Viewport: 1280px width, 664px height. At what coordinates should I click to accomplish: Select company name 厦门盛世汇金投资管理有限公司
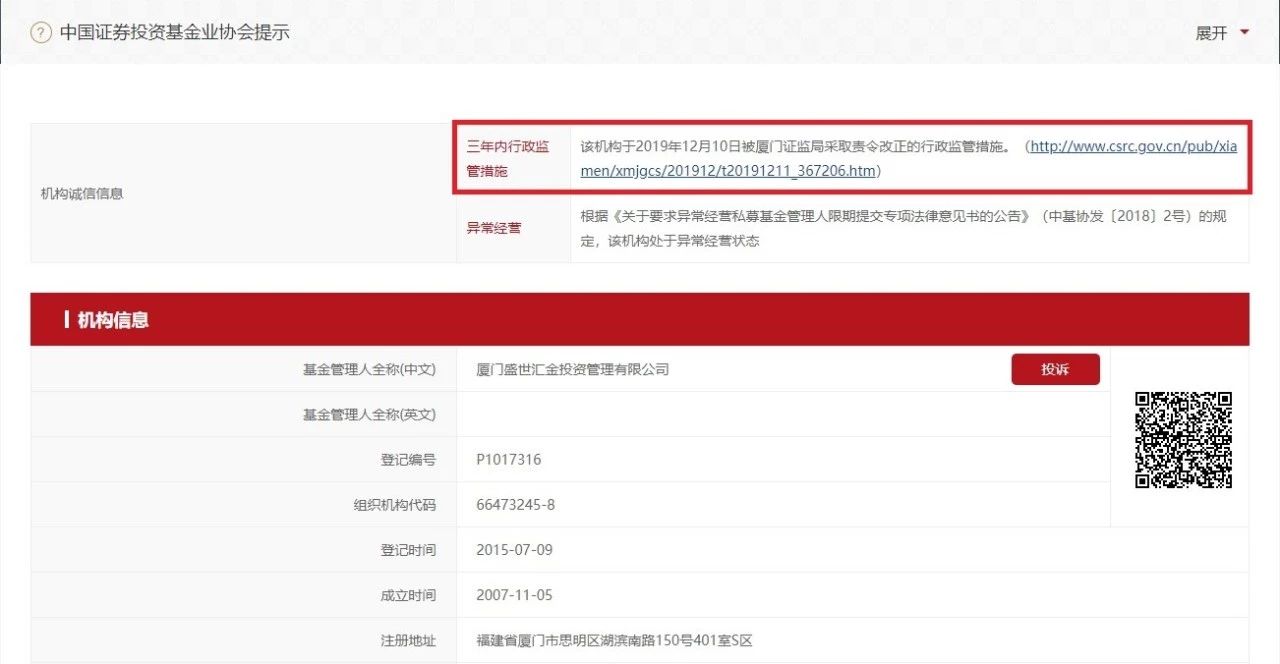click(x=573, y=369)
